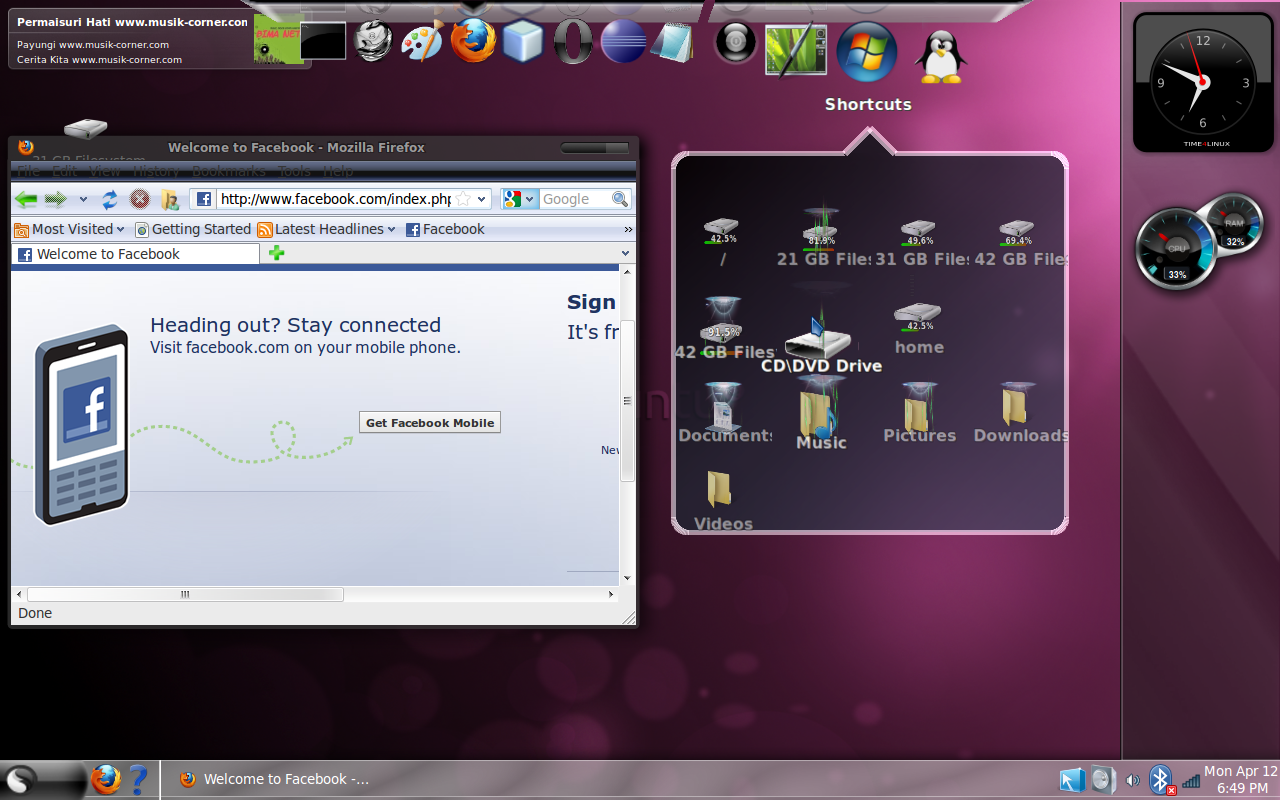This screenshot has width=1280, height=800.
Task: Open the 31 GB Filesystem drive shortcut
Action: point(919,241)
